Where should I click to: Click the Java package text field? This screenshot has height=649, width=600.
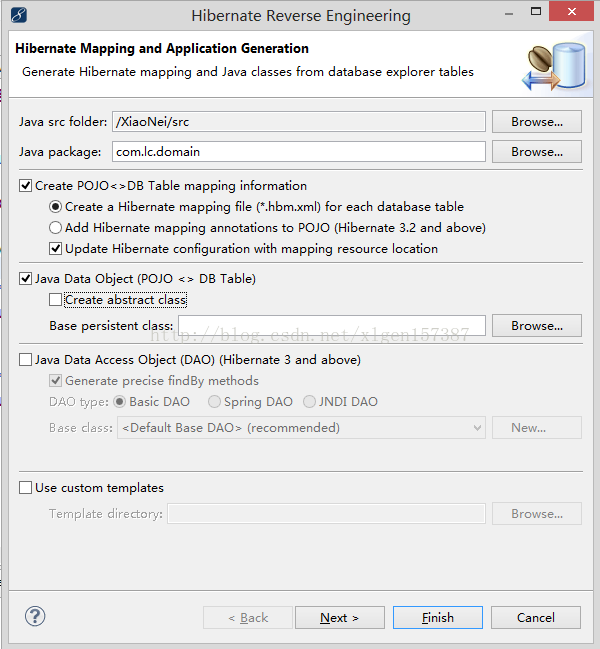[x=298, y=152]
